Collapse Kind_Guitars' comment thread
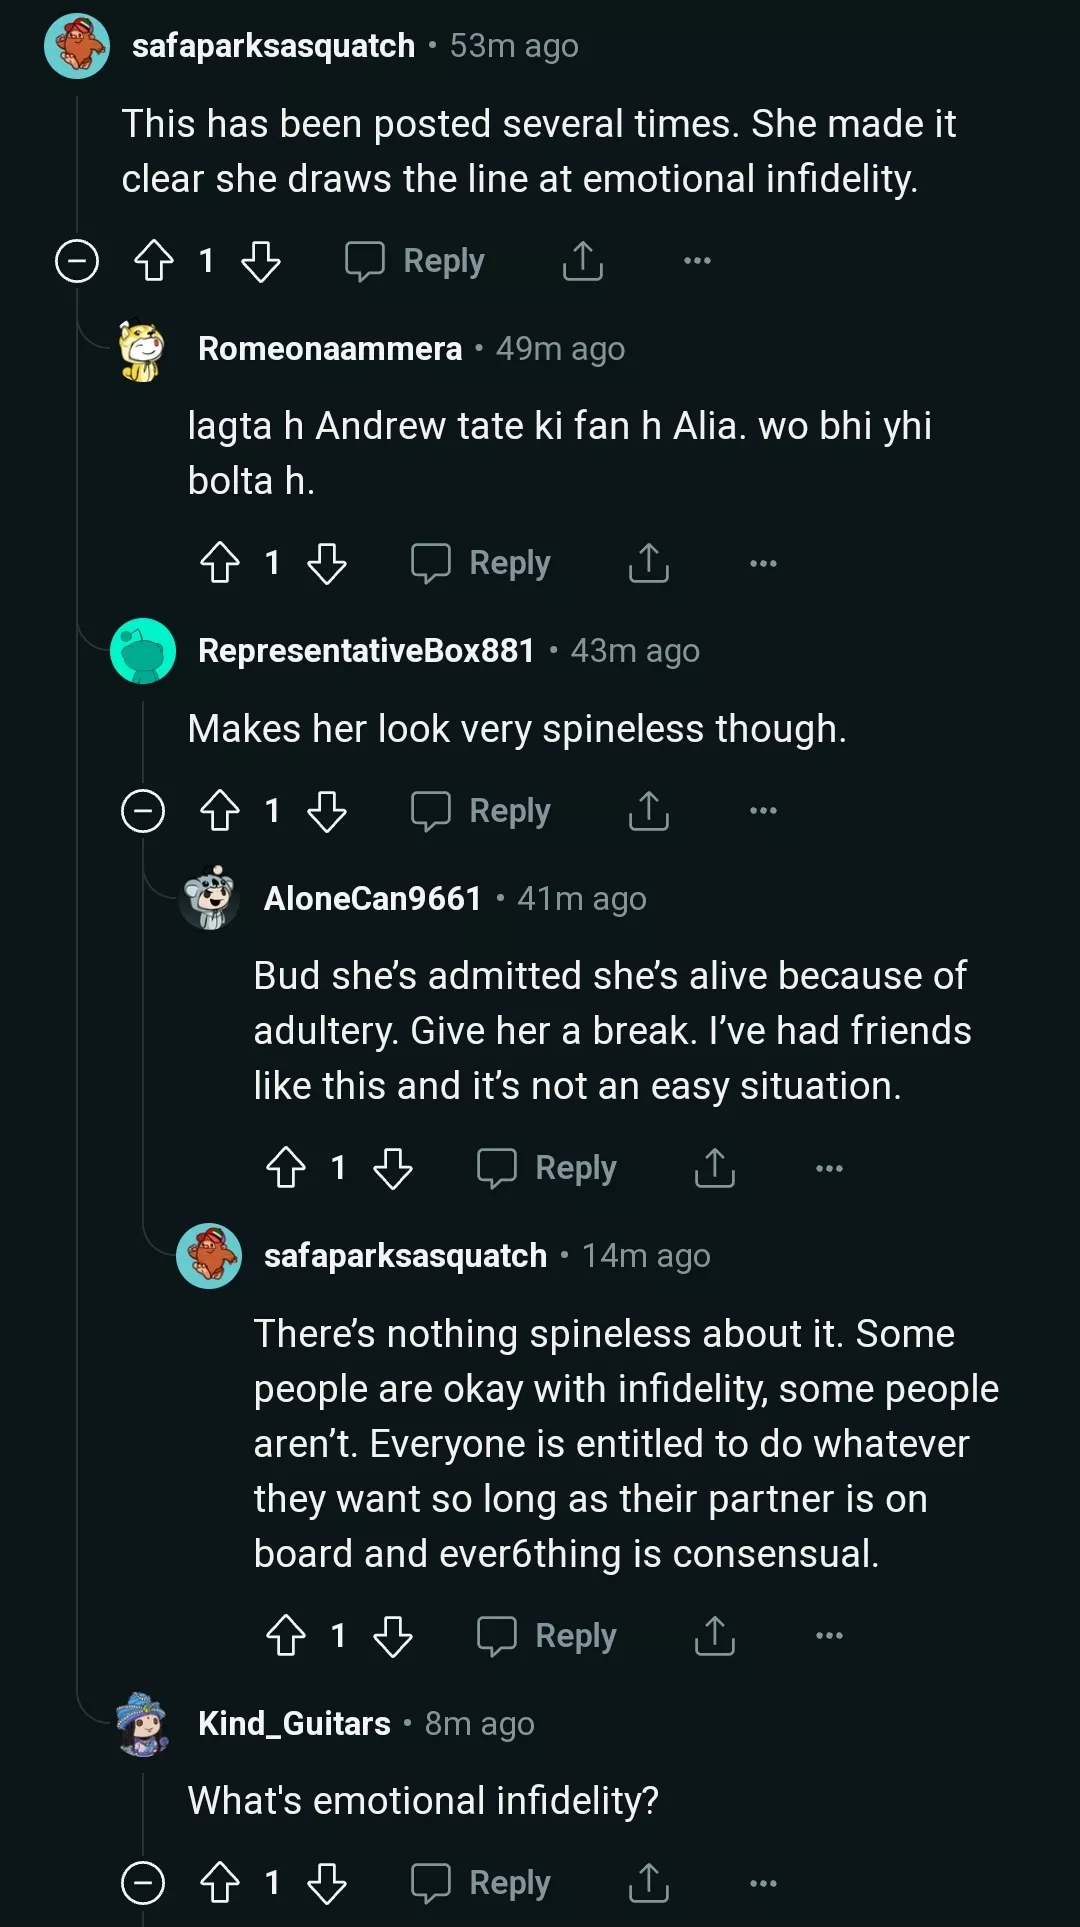The image size is (1080, 1927). coord(145,1884)
